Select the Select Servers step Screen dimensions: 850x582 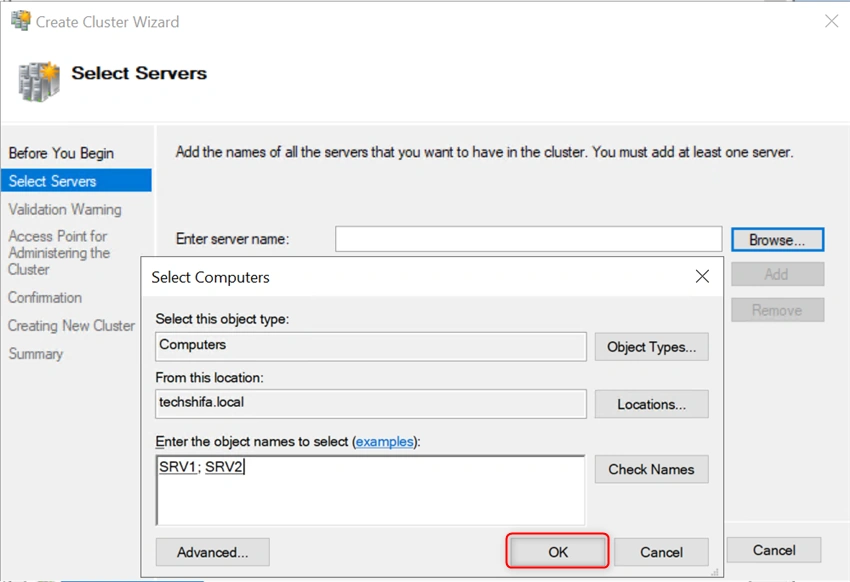pyautogui.click(x=76, y=180)
